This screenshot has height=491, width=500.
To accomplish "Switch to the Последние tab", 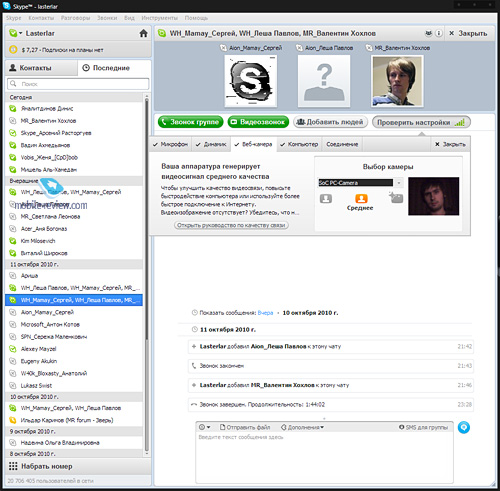I will click(114, 68).
